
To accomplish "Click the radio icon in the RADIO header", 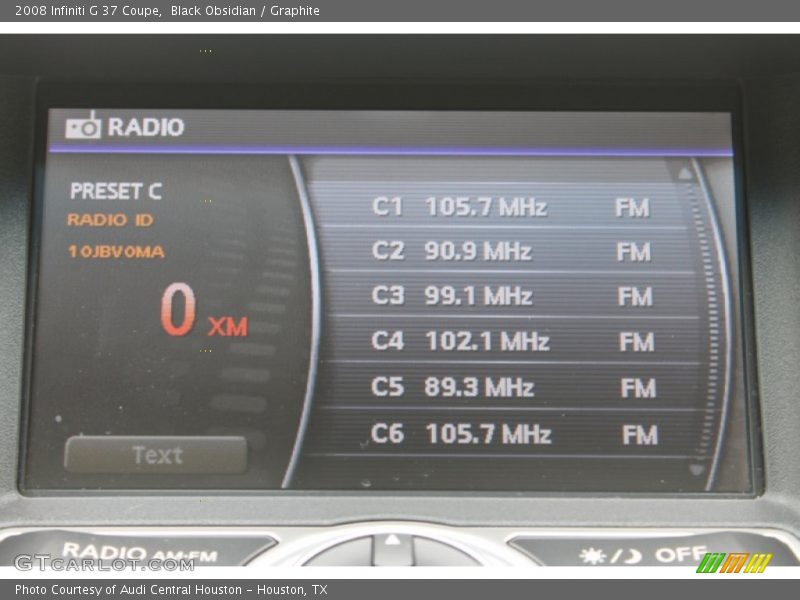I will 85,126.
